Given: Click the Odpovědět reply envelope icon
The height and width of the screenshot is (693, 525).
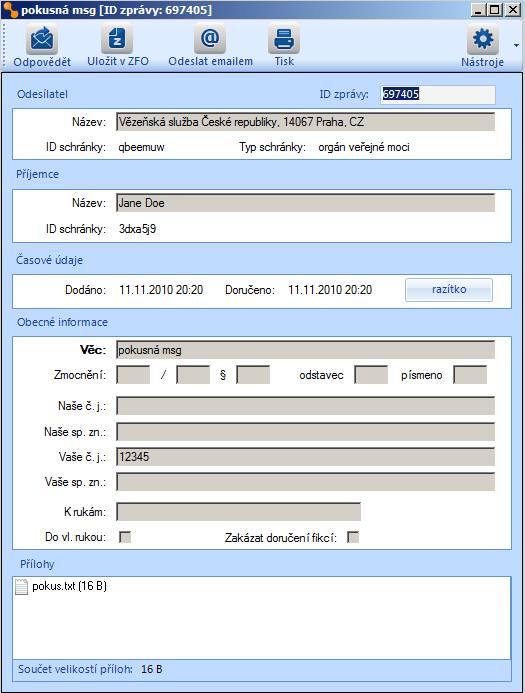Looking at the screenshot, I should click(42, 39).
